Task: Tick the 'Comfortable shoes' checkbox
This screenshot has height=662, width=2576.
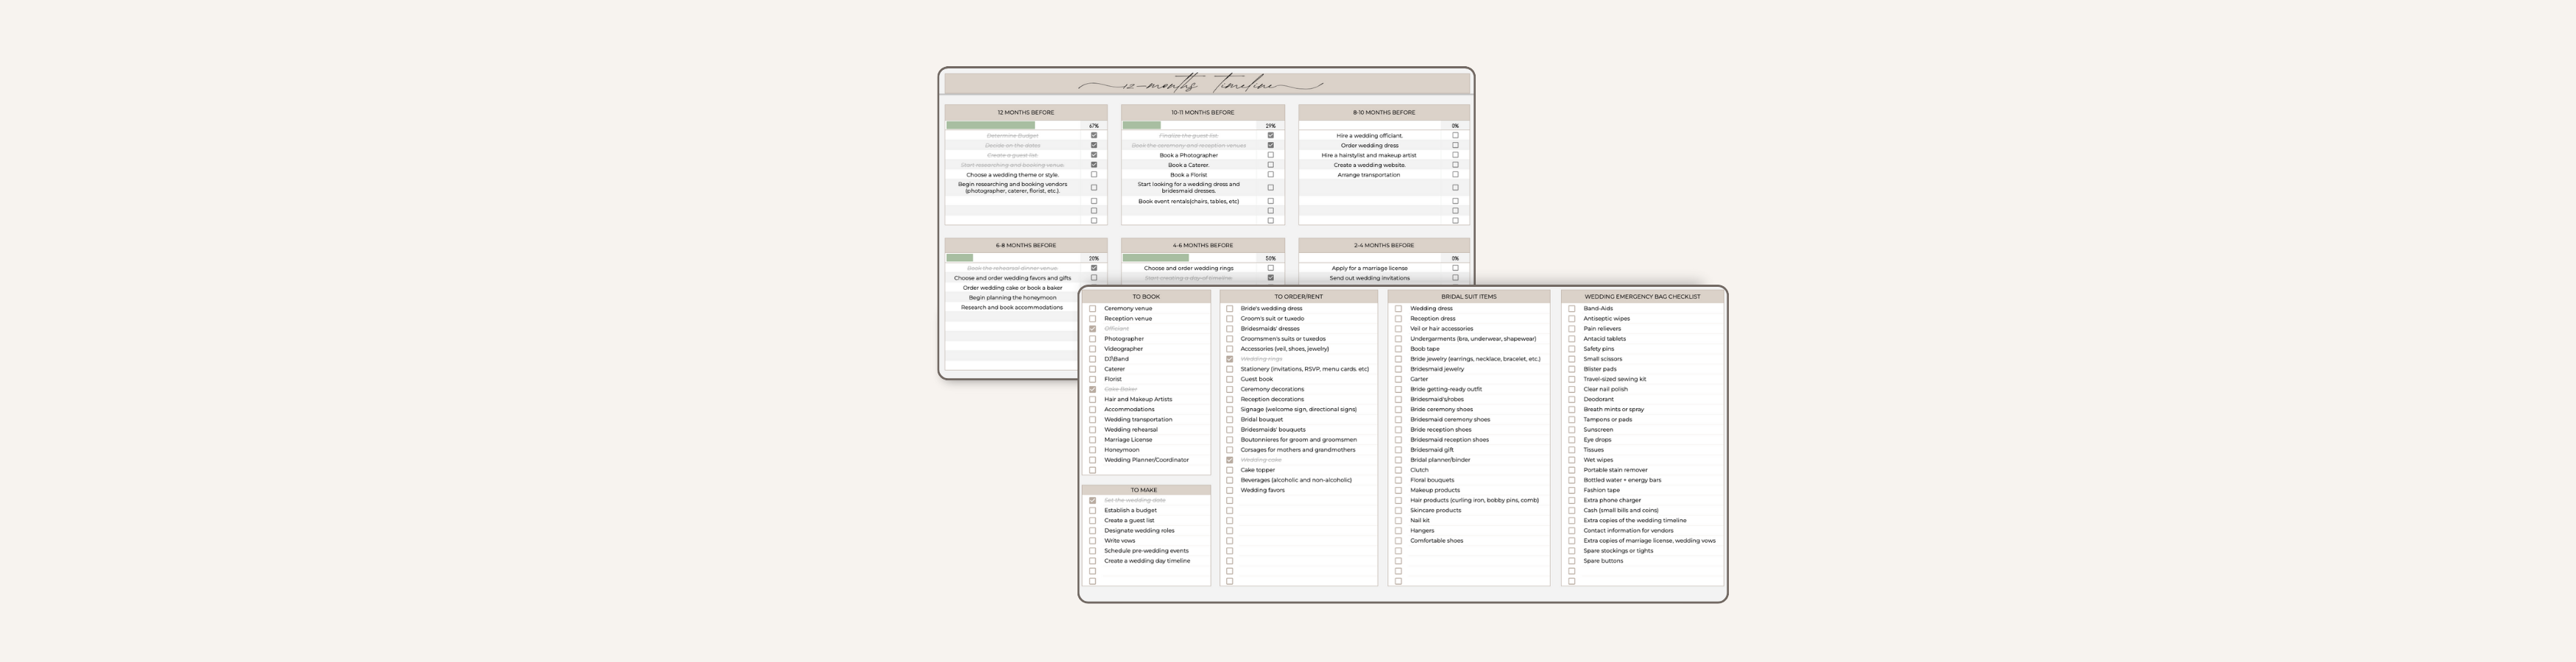Action: [x=1398, y=541]
